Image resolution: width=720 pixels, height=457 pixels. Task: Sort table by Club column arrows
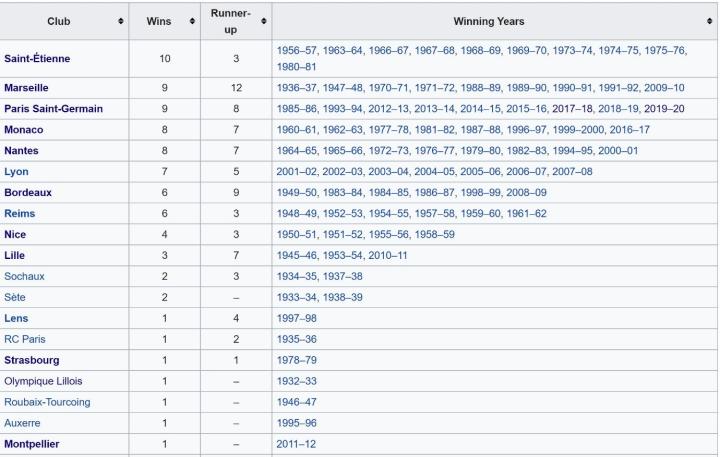pyautogui.click(x=121, y=21)
